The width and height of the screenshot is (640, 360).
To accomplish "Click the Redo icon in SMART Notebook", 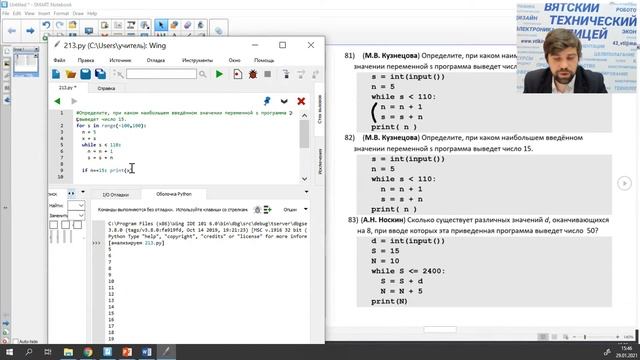I will [60, 25].
